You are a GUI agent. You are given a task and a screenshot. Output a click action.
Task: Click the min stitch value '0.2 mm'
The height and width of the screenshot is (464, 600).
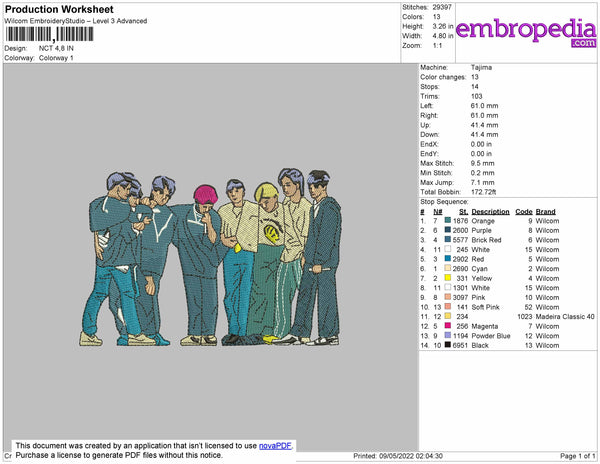(x=483, y=173)
